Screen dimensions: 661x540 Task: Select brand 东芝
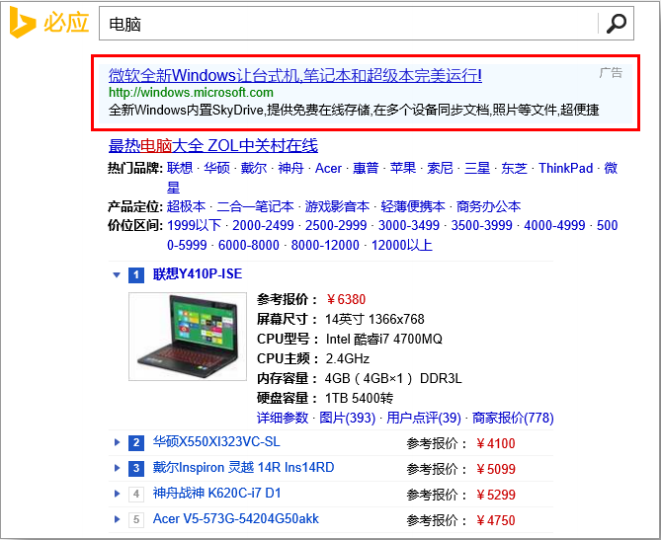[x=514, y=168]
